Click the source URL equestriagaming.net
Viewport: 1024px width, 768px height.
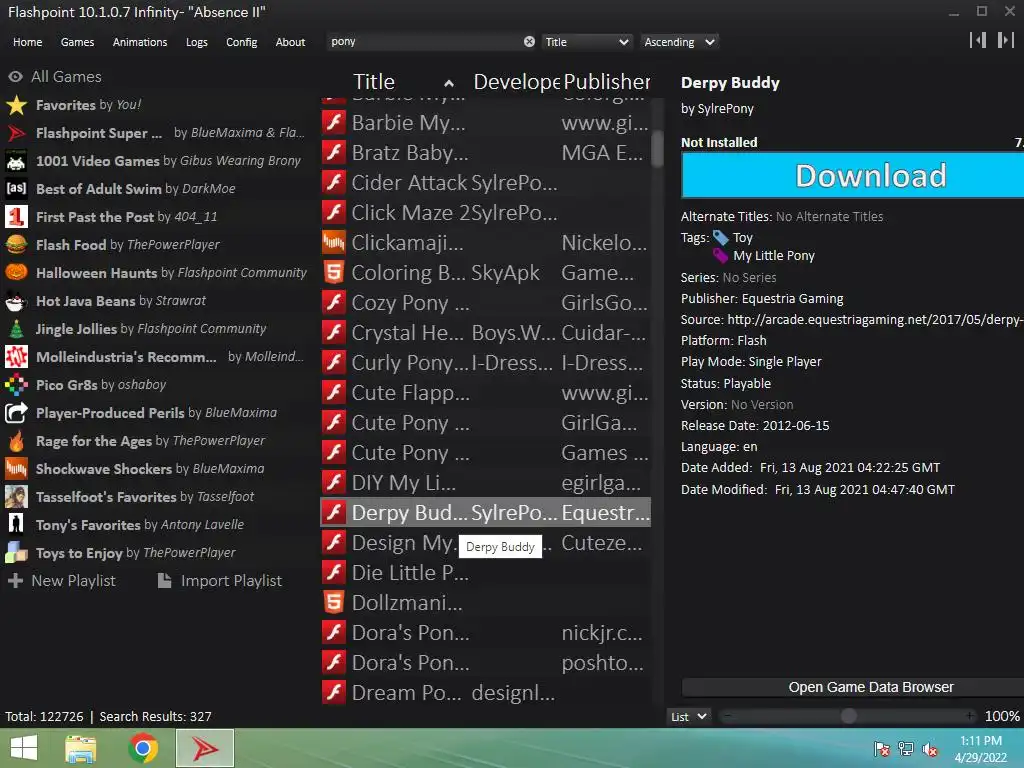click(875, 320)
